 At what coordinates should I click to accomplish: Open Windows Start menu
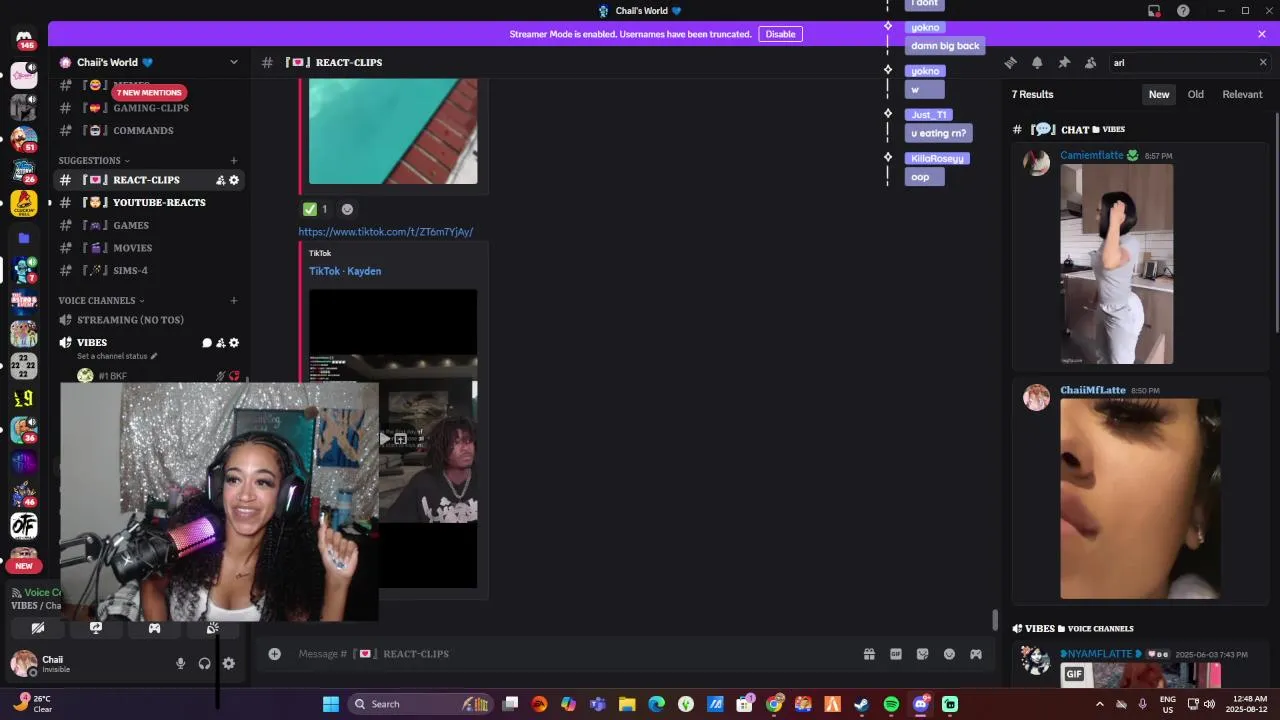click(x=331, y=704)
